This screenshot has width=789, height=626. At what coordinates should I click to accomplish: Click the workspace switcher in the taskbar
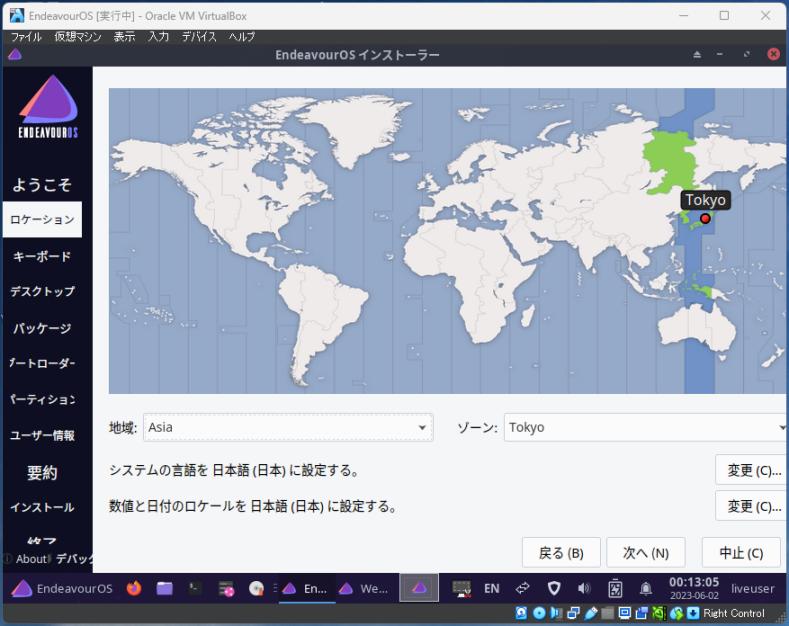click(x=419, y=588)
